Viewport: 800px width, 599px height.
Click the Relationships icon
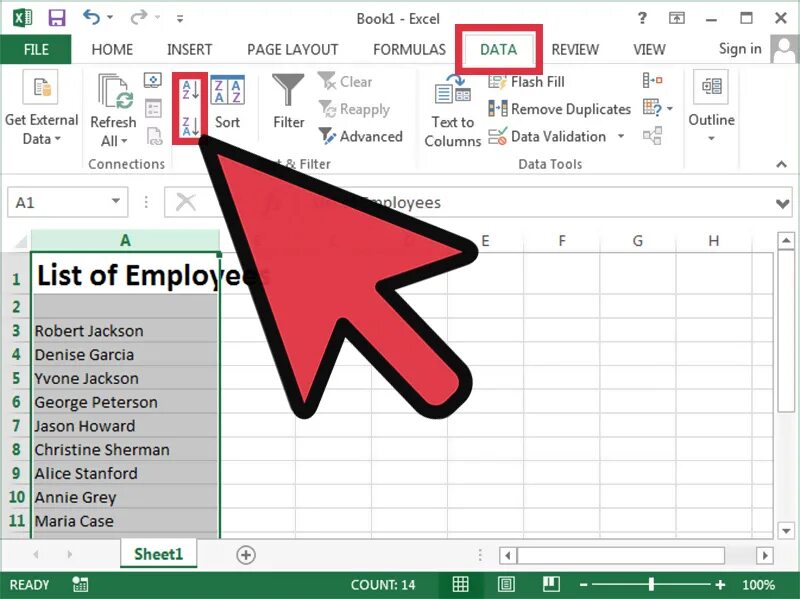click(x=652, y=136)
